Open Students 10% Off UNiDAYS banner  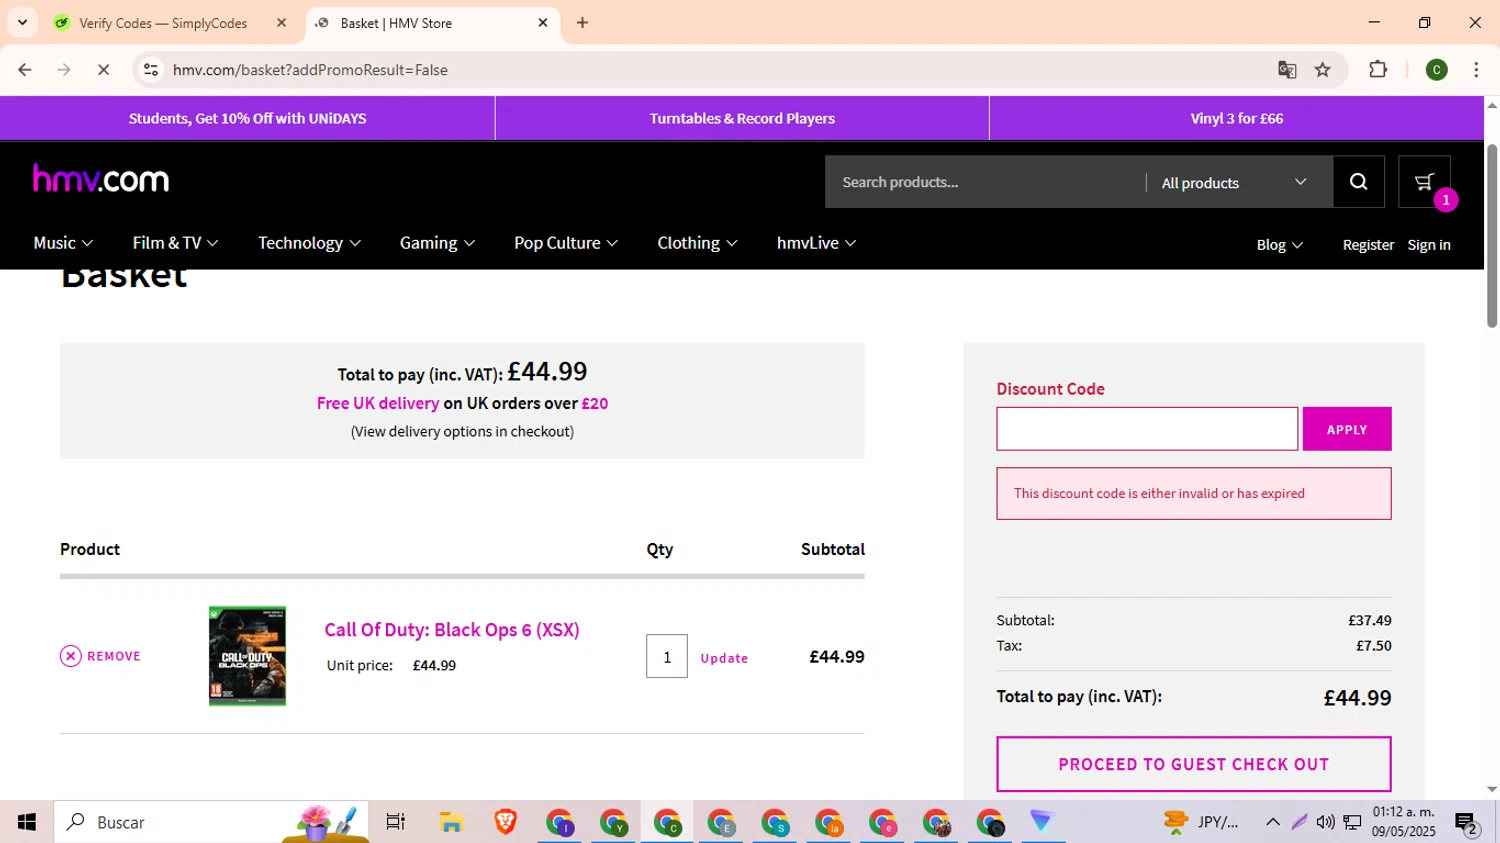247,118
